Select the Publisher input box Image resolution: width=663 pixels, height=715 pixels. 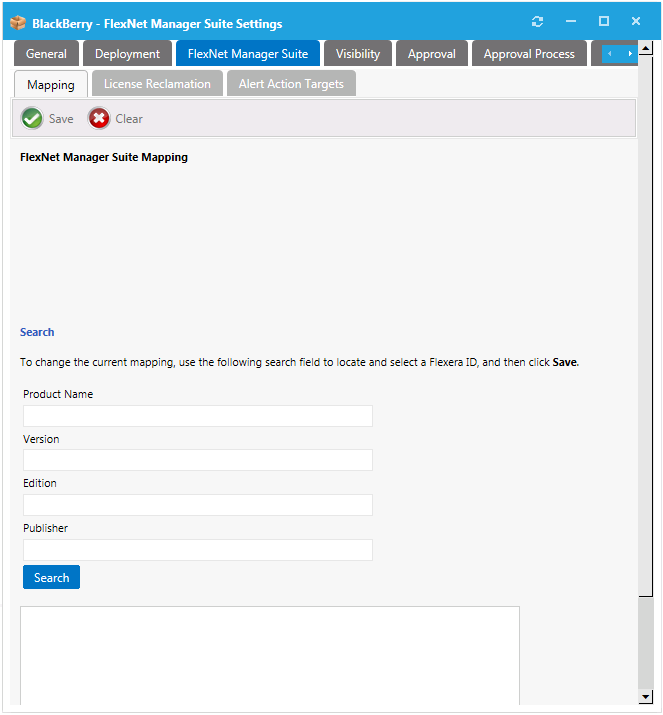(x=198, y=550)
